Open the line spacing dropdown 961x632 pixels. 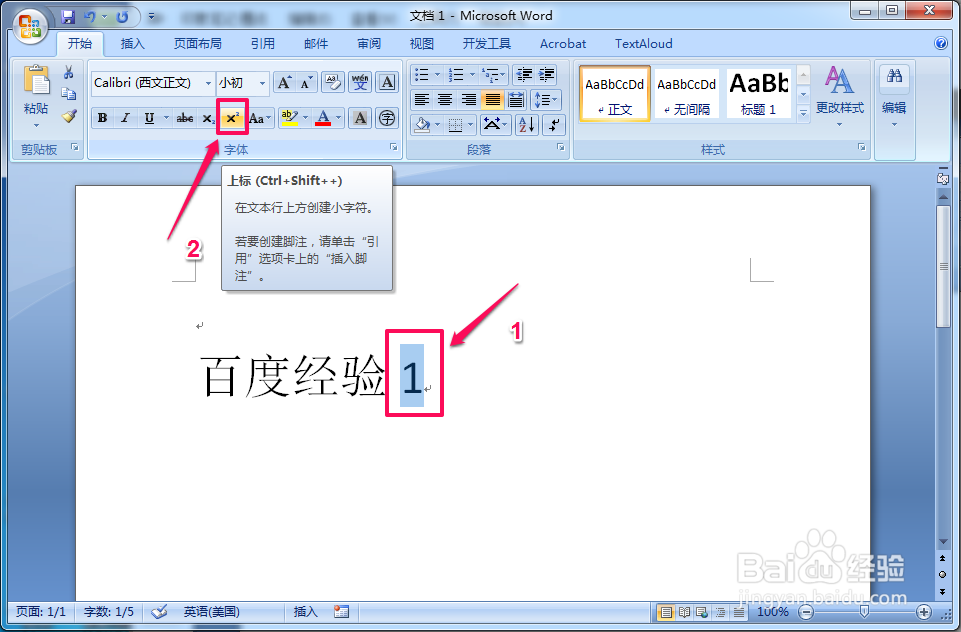pyautogui.click(x=546, y=99)
